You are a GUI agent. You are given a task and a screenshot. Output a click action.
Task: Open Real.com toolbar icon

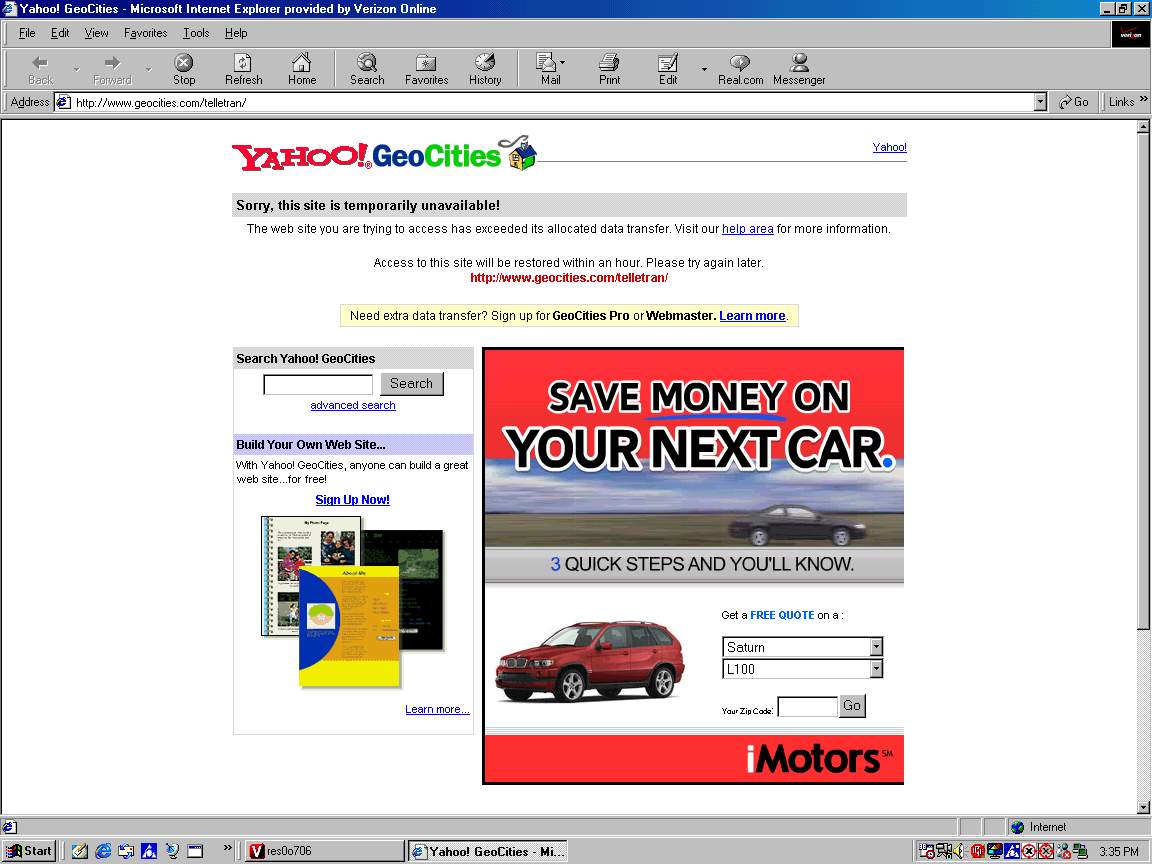pyautogui.click(x=740, y=69)
